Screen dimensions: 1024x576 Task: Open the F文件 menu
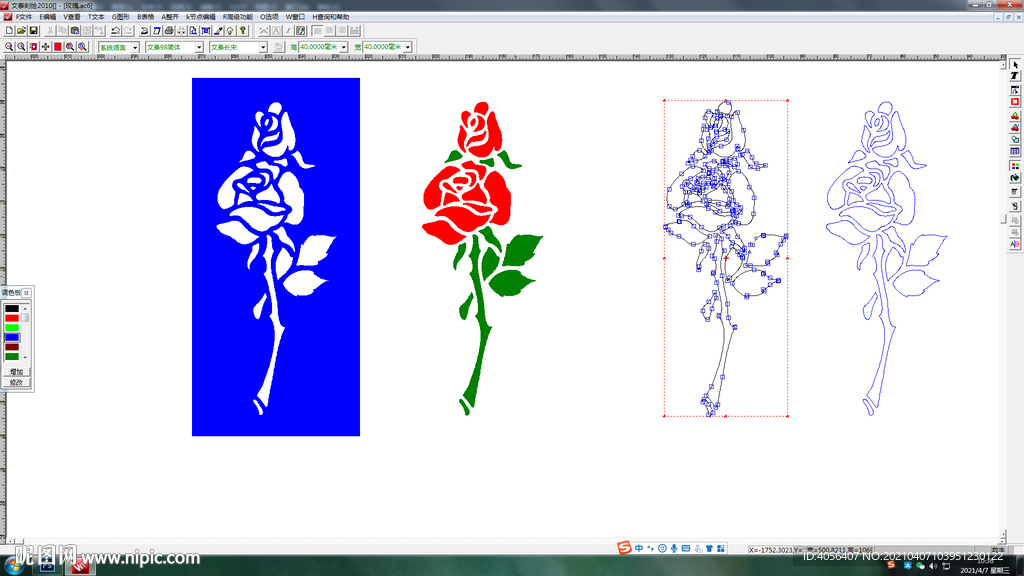(x=23, y=17)
